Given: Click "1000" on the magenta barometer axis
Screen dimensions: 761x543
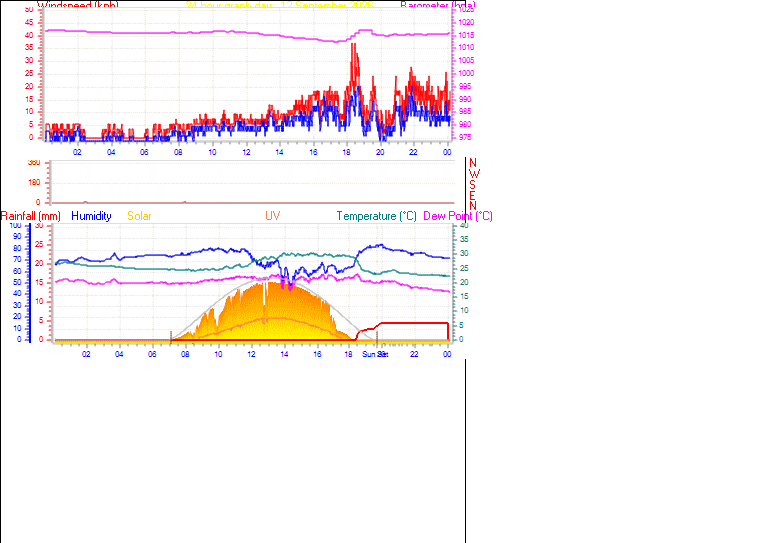Looking at the screenshot, I should coord(466,73).
